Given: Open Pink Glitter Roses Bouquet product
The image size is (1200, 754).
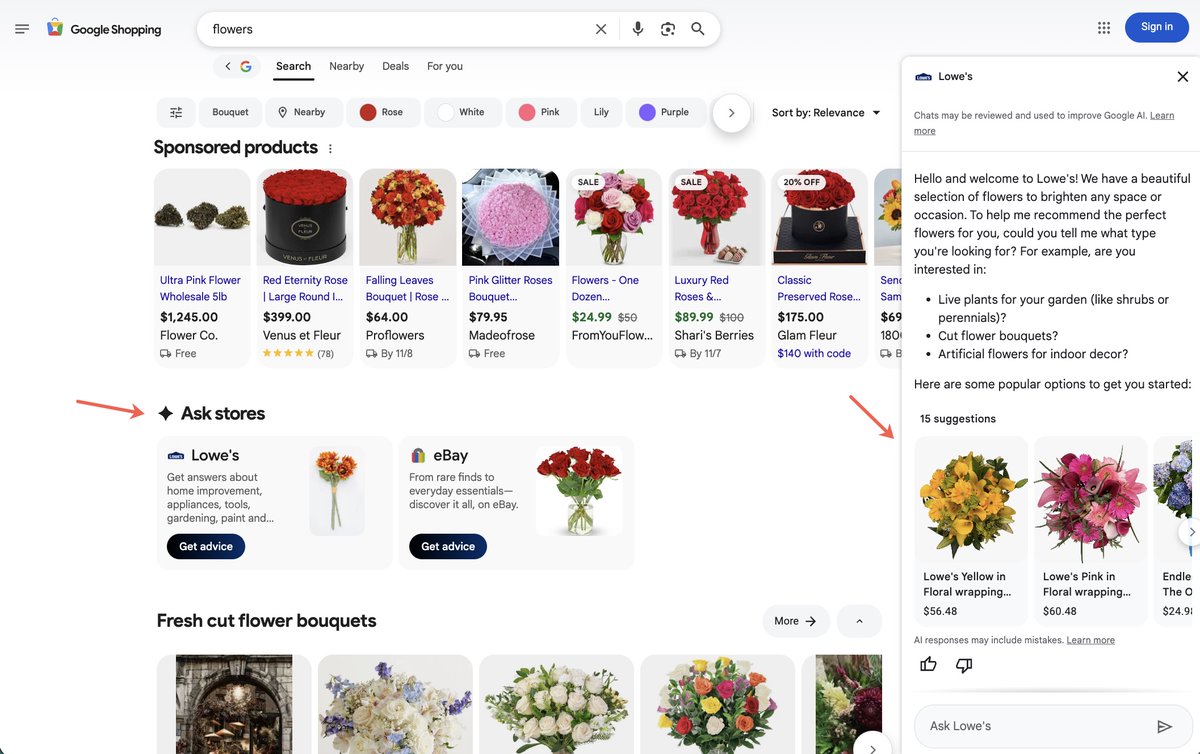Looking at the screenshot, I should coord(510,288).
